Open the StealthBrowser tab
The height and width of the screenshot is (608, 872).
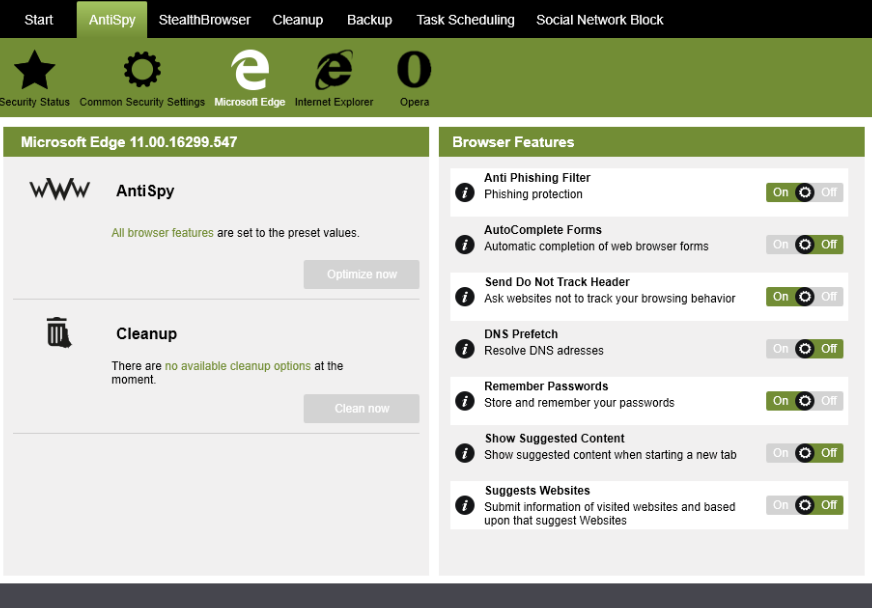point(204,20)
